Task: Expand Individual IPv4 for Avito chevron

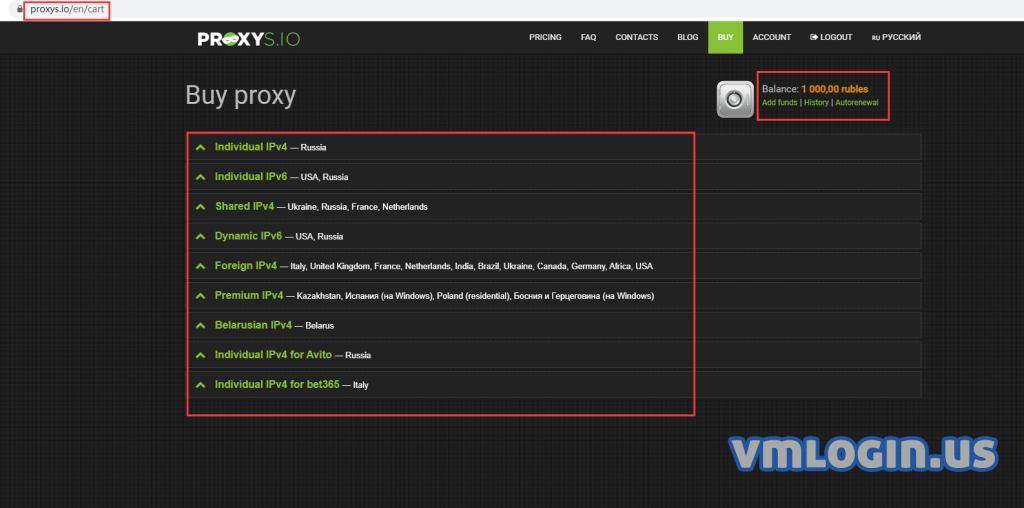Action: click(x=200, y=355)
